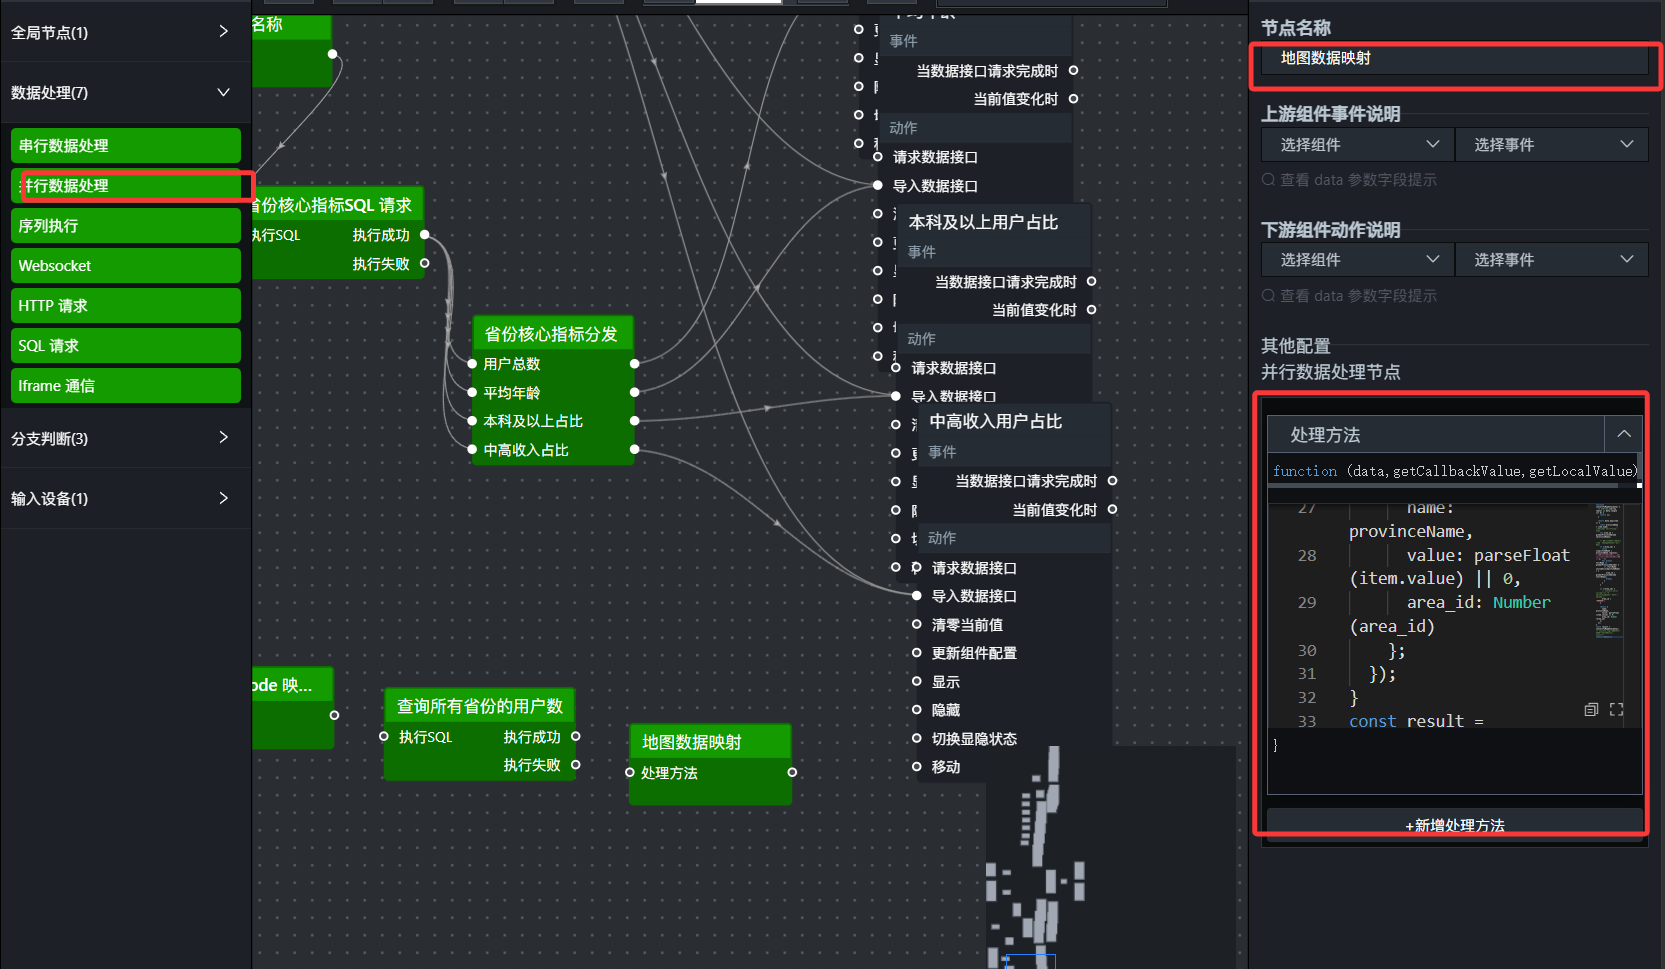Open upstream 选择事件 dropdown
Viewport: 1665px width, 969px height.
point(1551,145)
